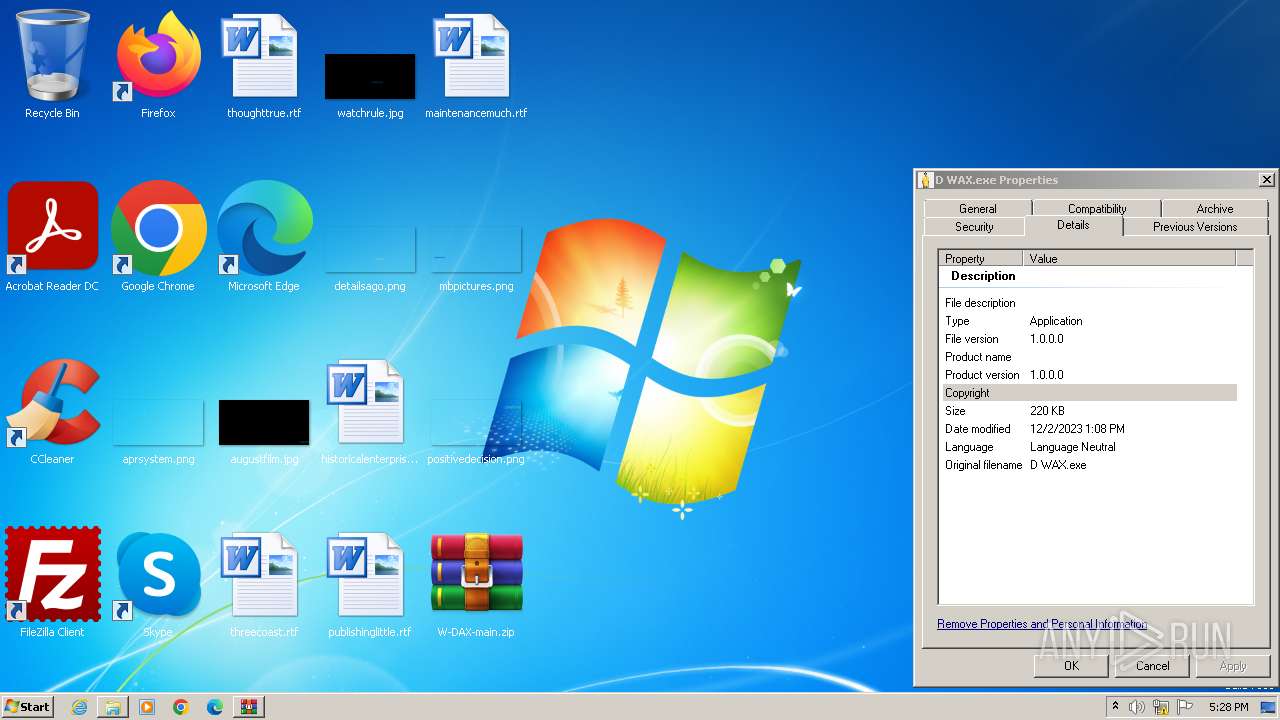Open Edge from the taskbar
The width and height of the screenshot is (1280, 720).
(x=215, y=707)
